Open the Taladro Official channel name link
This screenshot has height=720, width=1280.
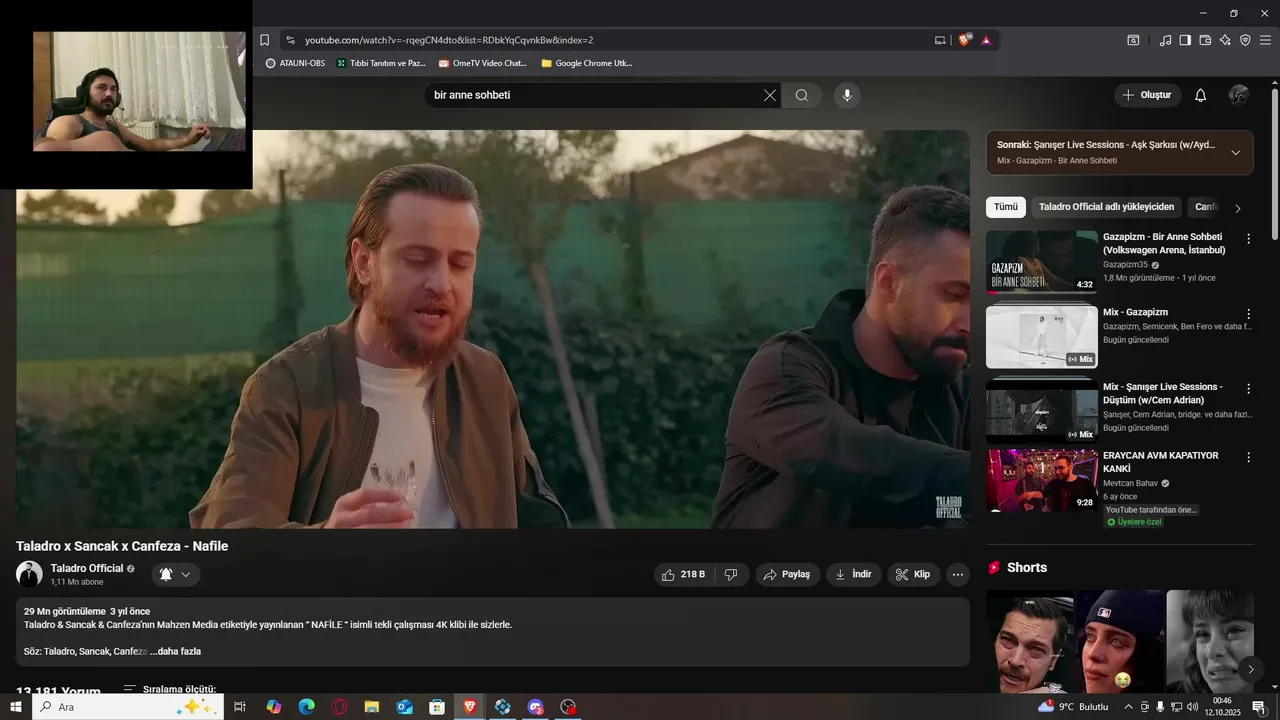[87, 568]
